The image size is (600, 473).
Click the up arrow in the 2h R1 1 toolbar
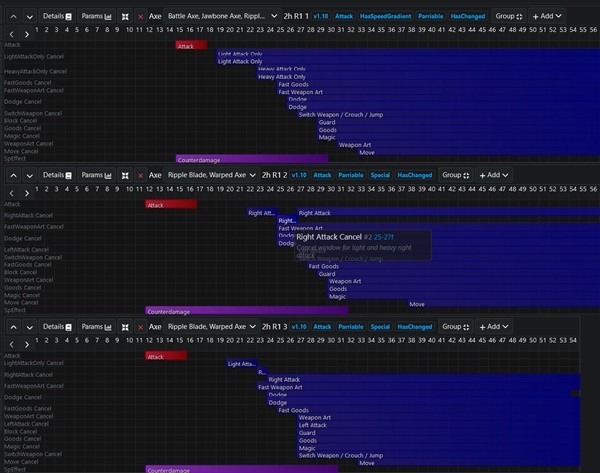tap(13, 17)
